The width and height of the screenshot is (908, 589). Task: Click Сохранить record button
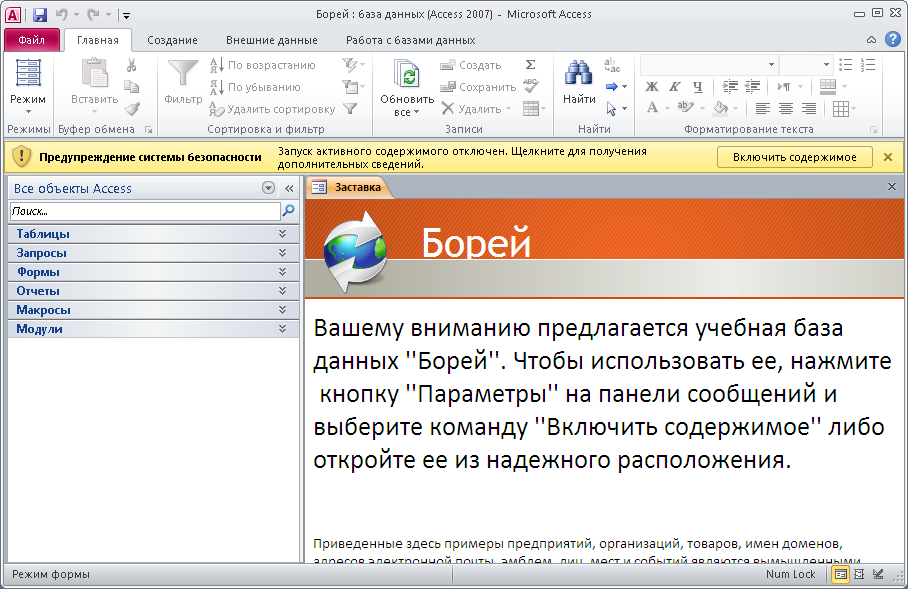pyautogui.click(x=478, y=87)
